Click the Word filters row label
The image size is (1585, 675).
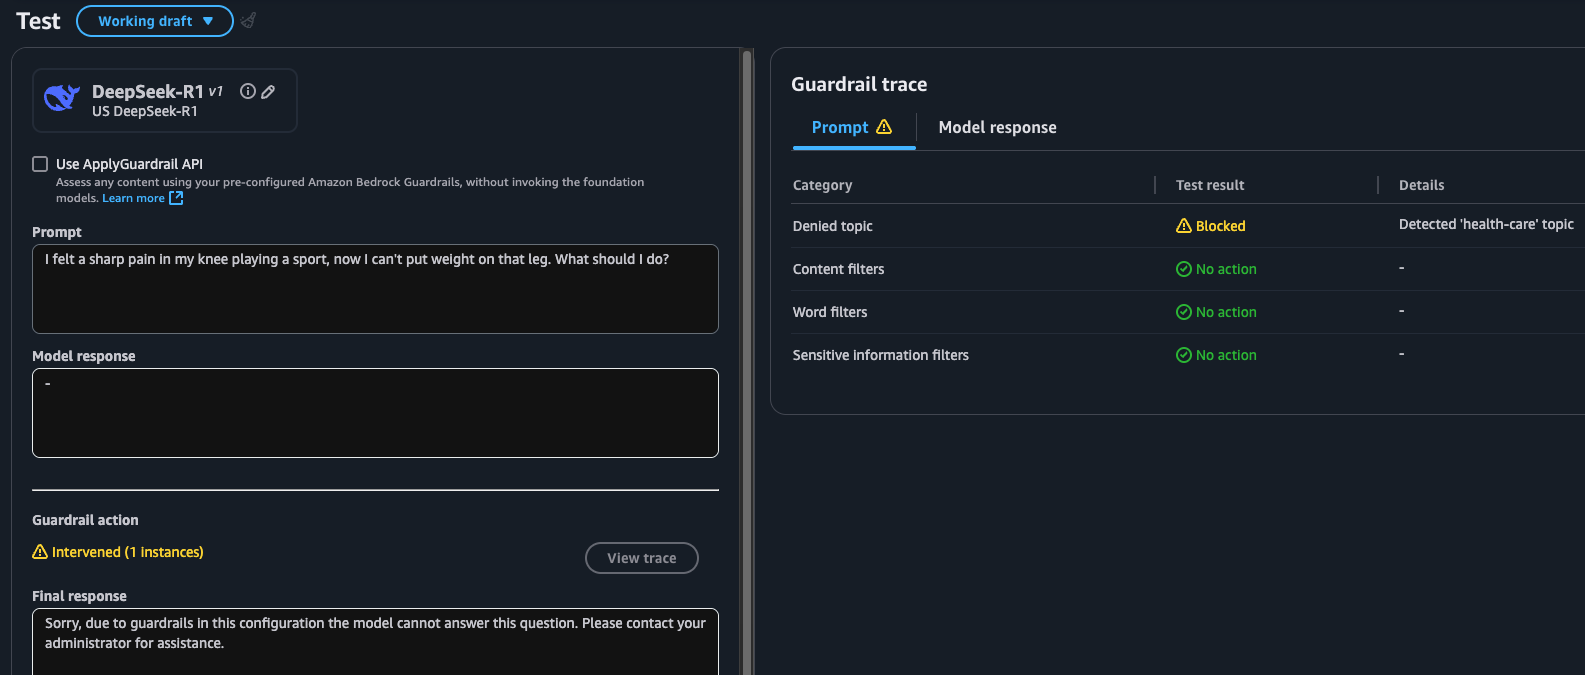[x=830, y=312]
